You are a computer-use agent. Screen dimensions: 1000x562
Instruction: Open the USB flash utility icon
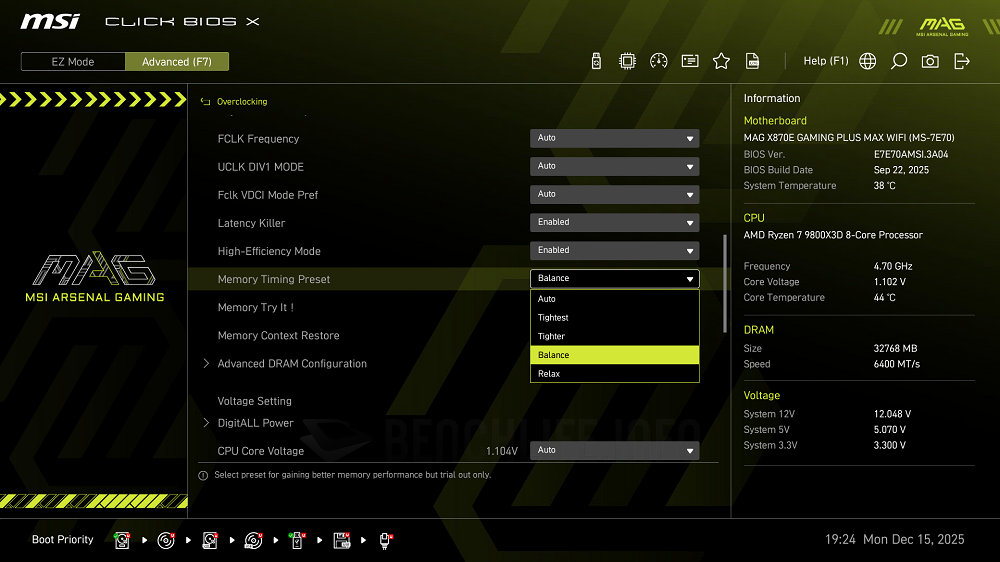point(597,61)
